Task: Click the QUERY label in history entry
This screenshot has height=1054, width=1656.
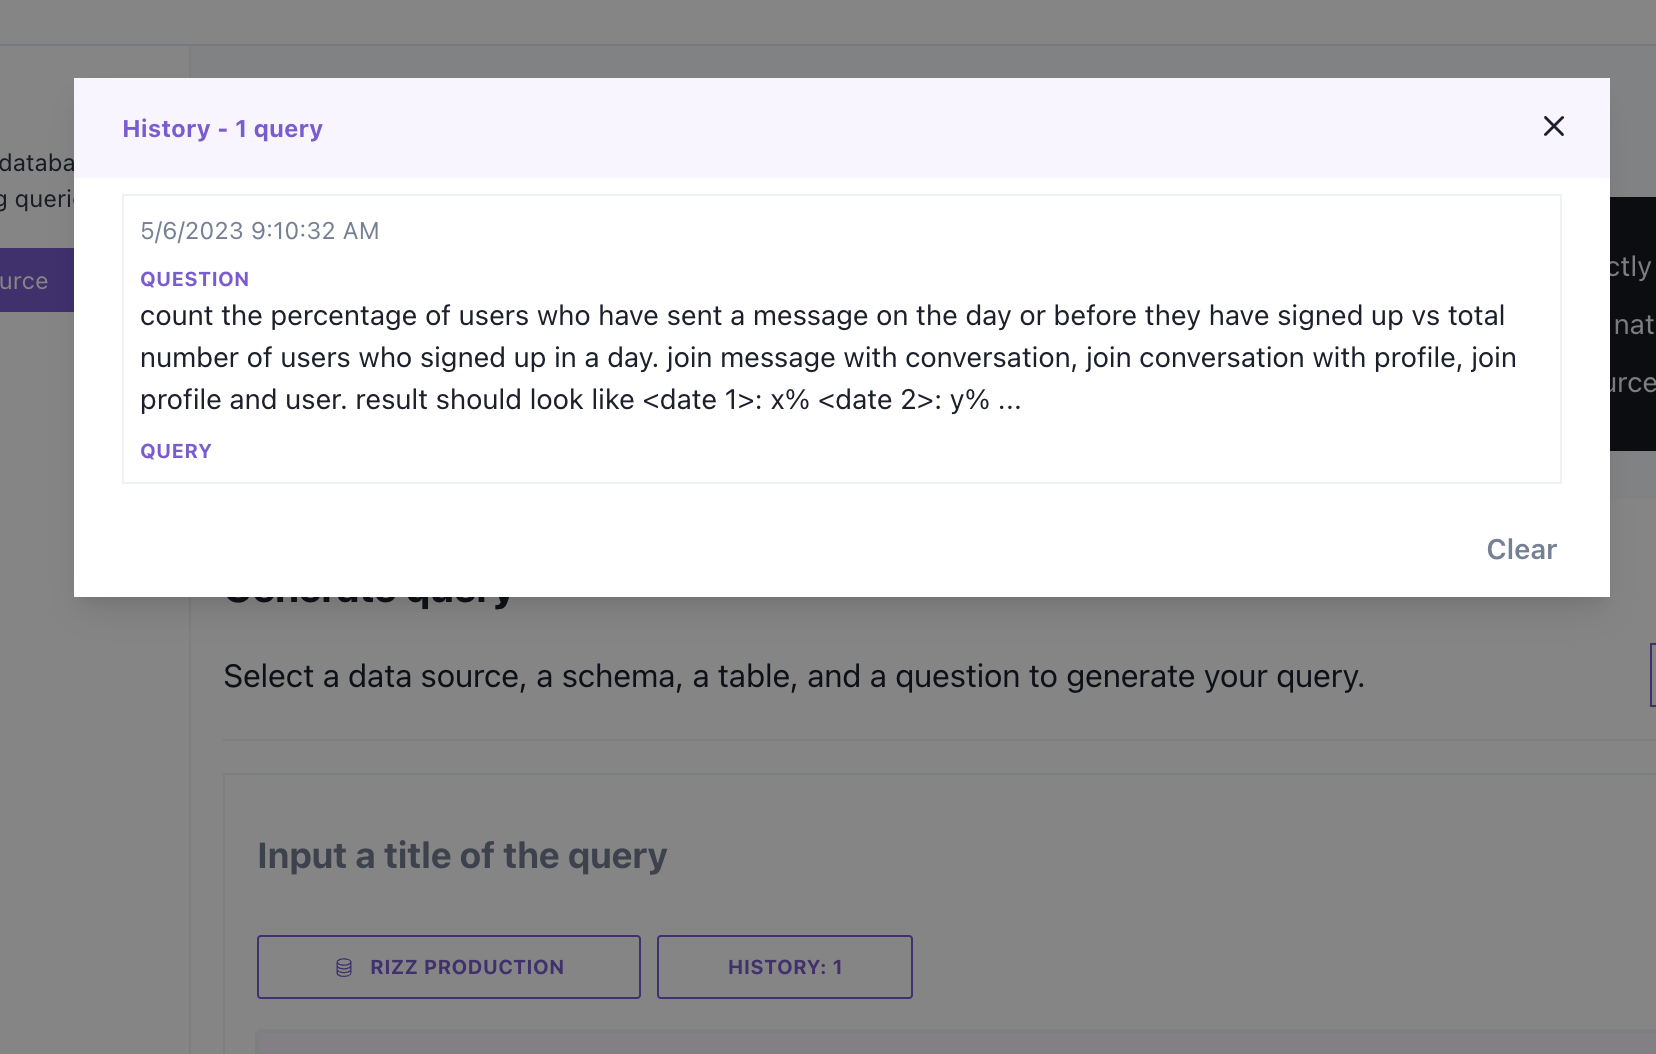Action: point(176,451)
